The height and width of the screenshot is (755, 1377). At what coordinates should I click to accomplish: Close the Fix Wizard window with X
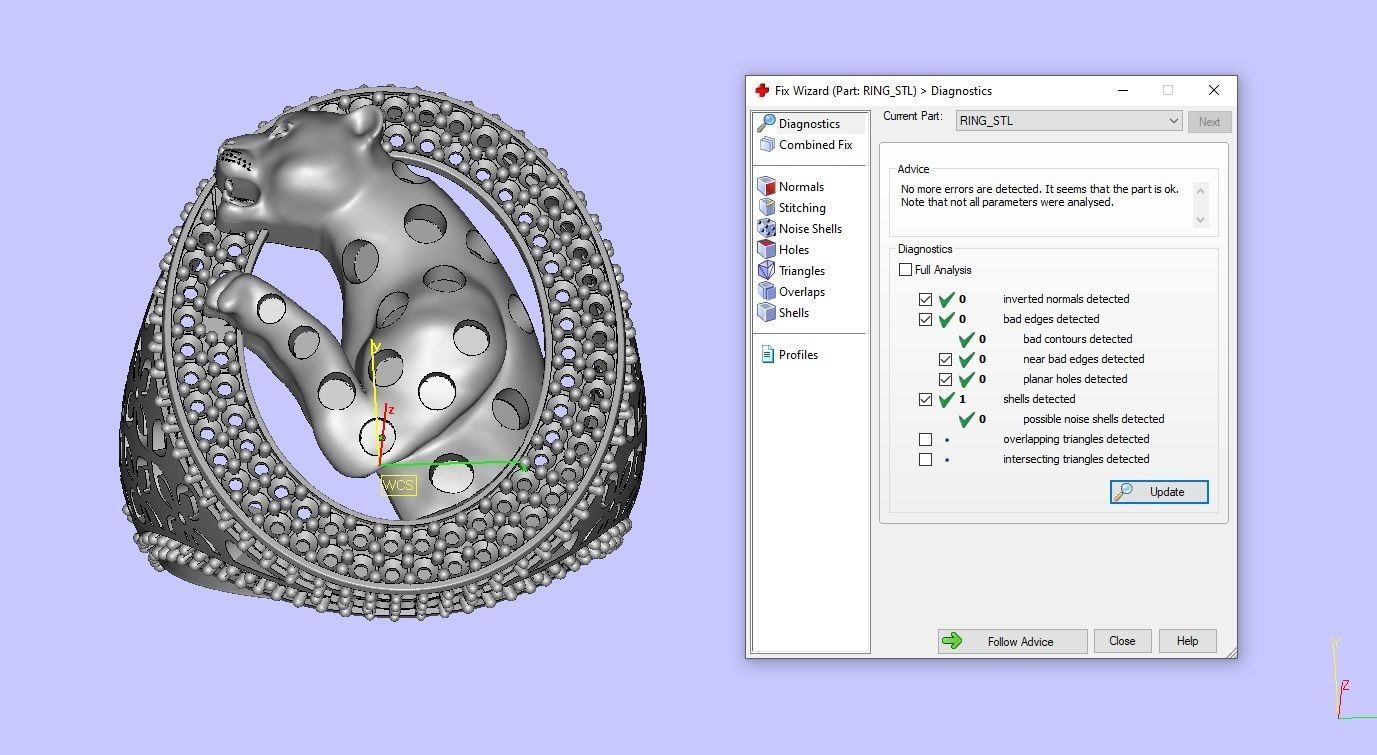(1213, 90)
